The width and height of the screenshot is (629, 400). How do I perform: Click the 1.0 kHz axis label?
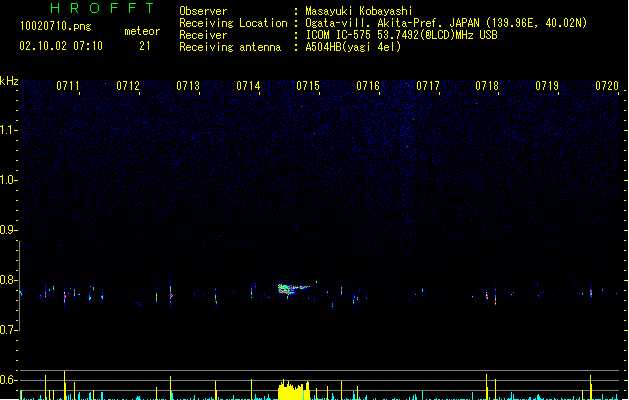[8, 180]
